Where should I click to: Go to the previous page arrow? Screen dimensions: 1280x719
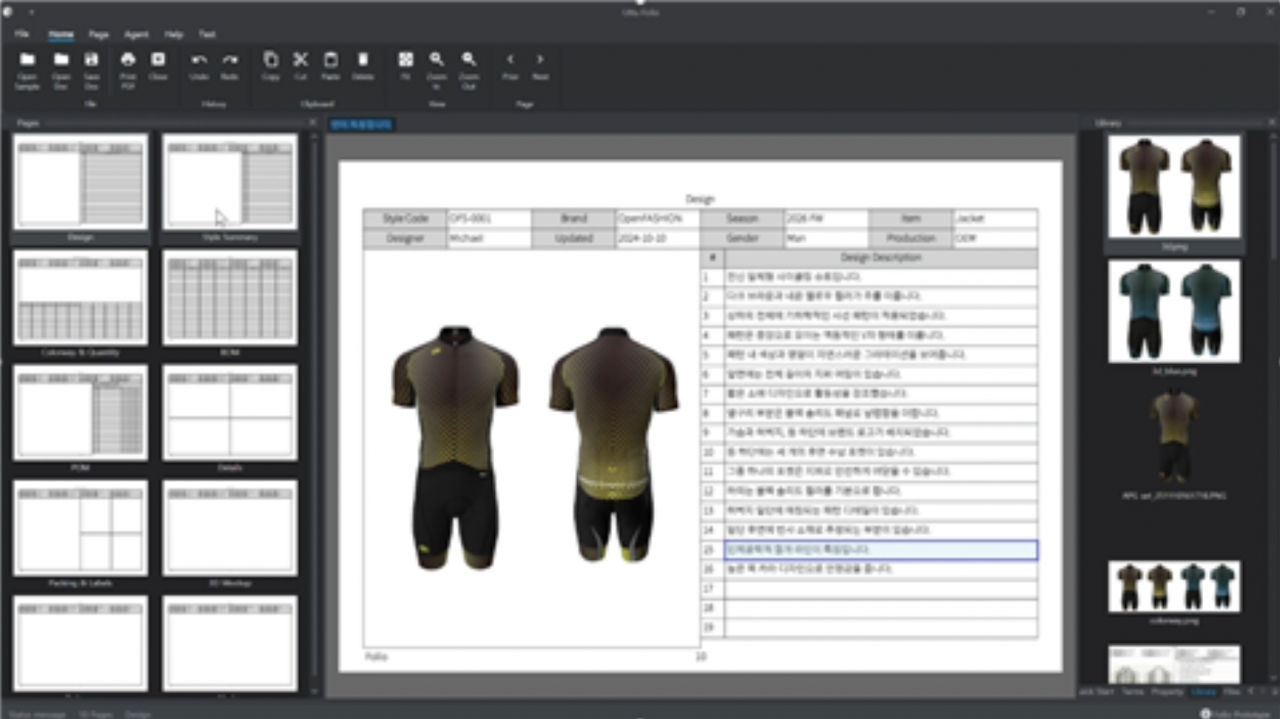tap(510, 61)
